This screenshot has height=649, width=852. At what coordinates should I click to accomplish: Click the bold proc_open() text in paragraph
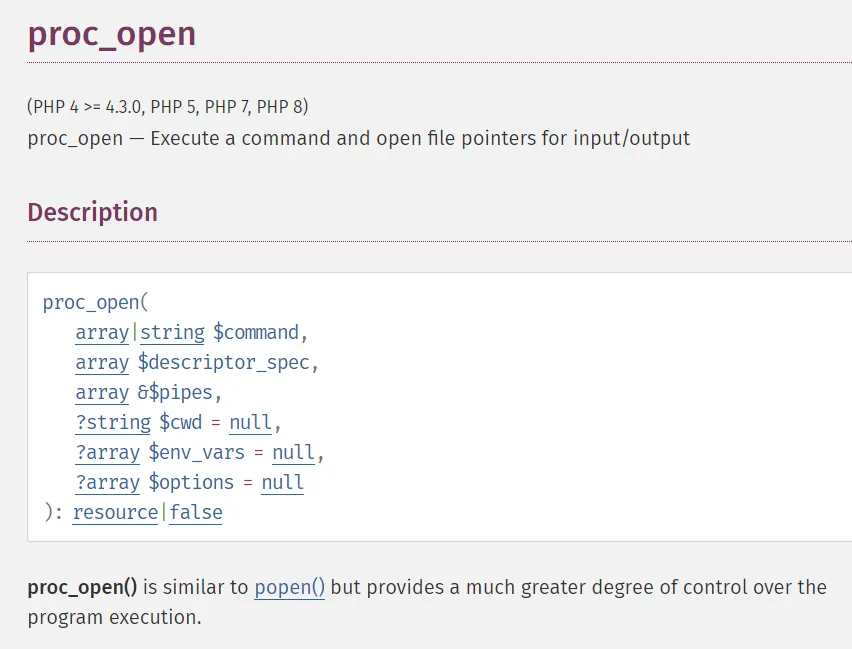point(83,587)
